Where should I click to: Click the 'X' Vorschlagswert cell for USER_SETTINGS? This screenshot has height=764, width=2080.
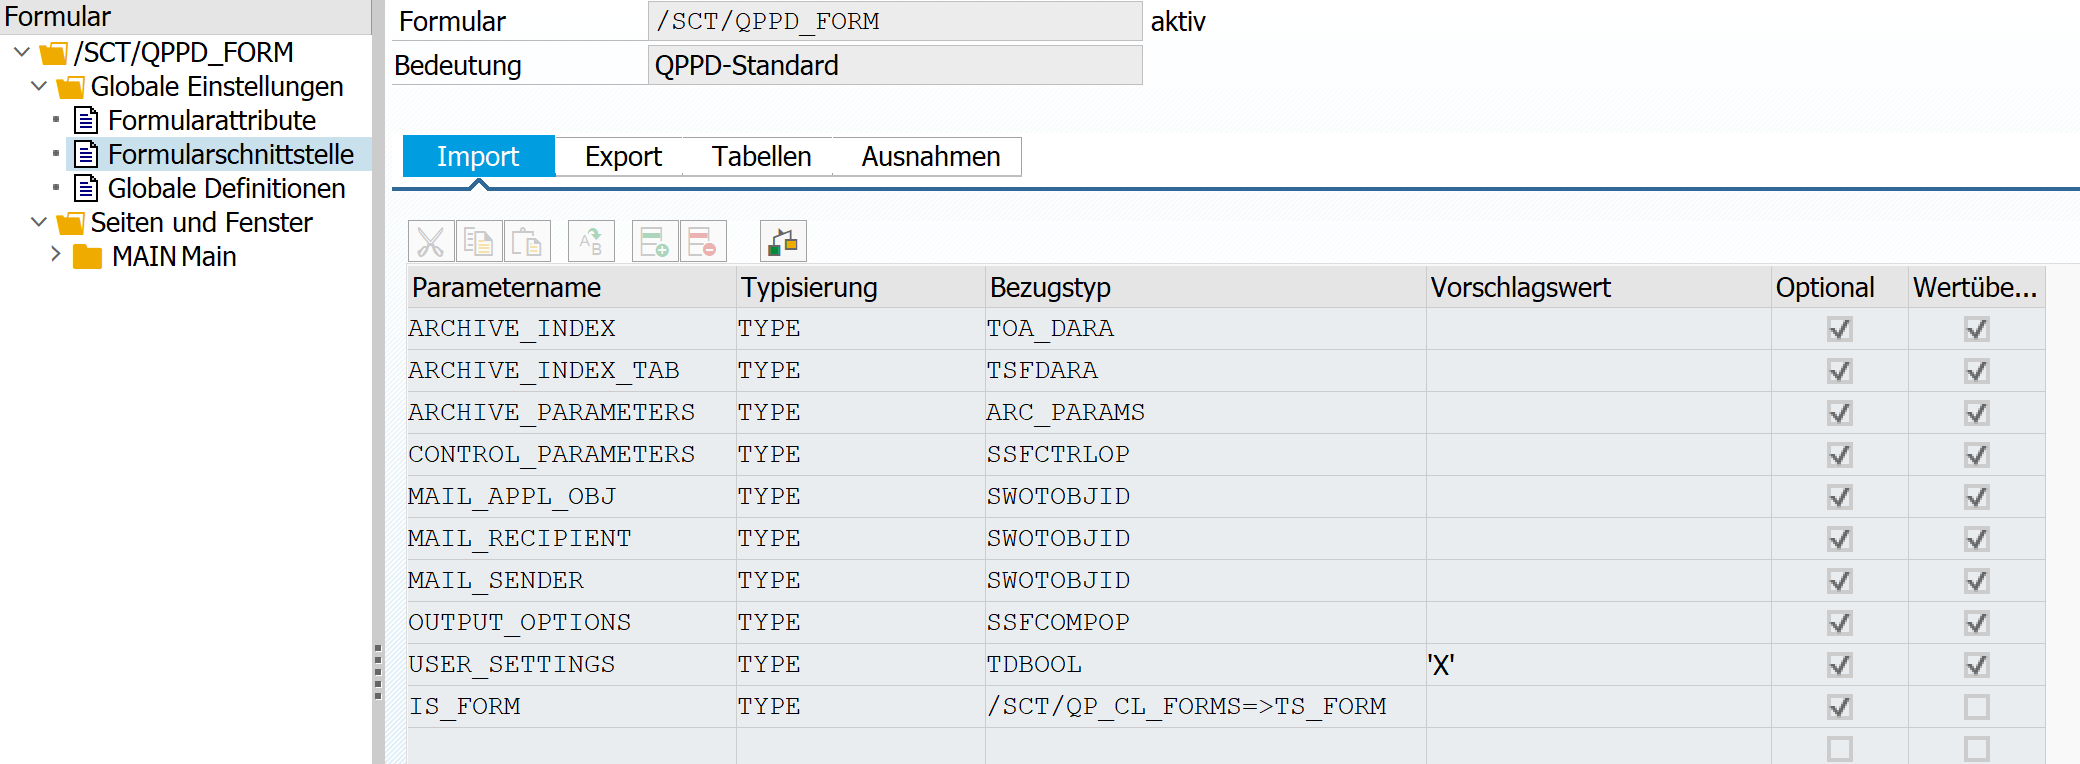1599,665
